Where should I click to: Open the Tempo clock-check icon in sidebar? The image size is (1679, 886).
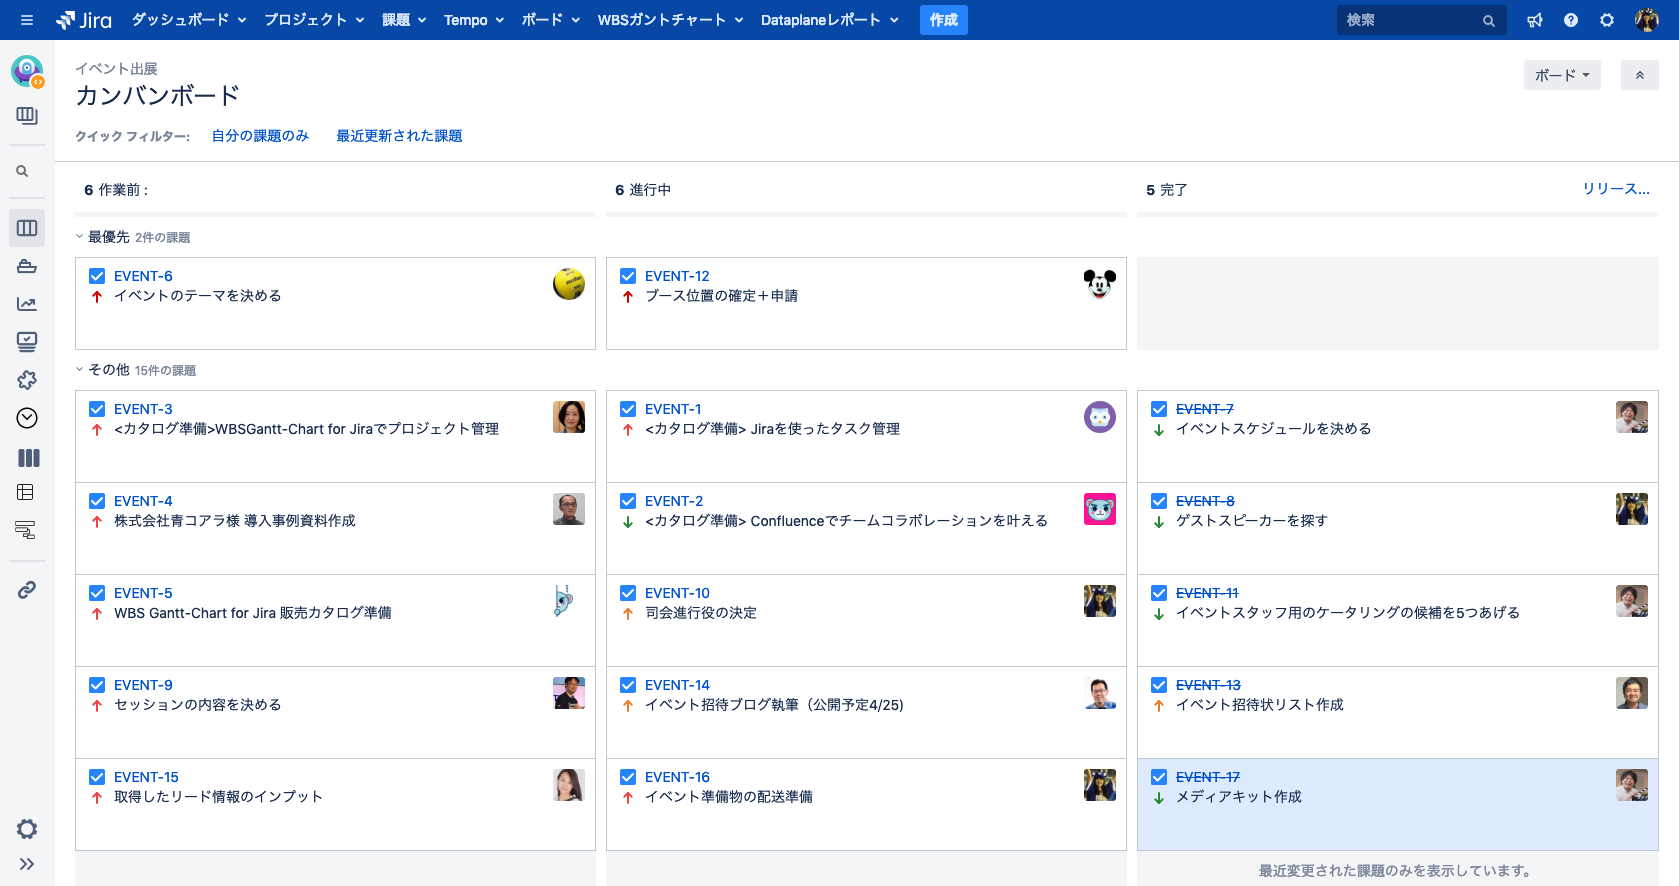[x=27, y=418]
